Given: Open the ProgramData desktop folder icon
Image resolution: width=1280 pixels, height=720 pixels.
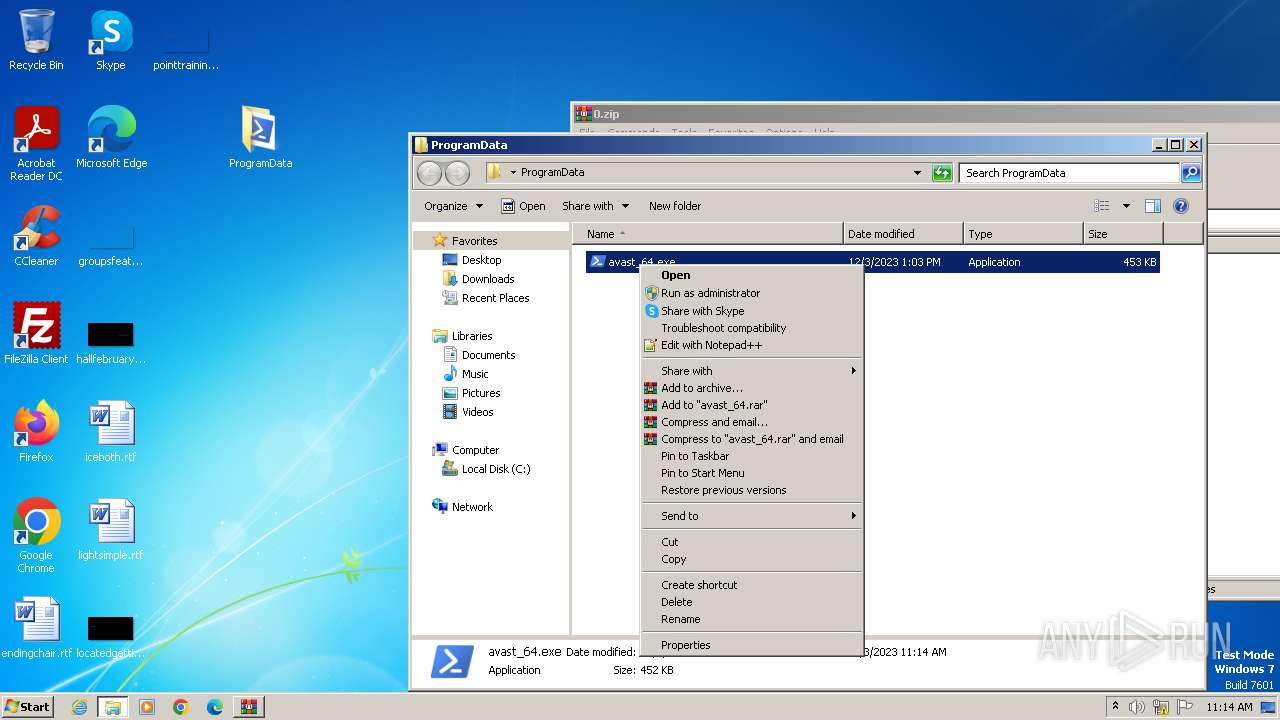Looking at the screenshot, I should (260, 138).
